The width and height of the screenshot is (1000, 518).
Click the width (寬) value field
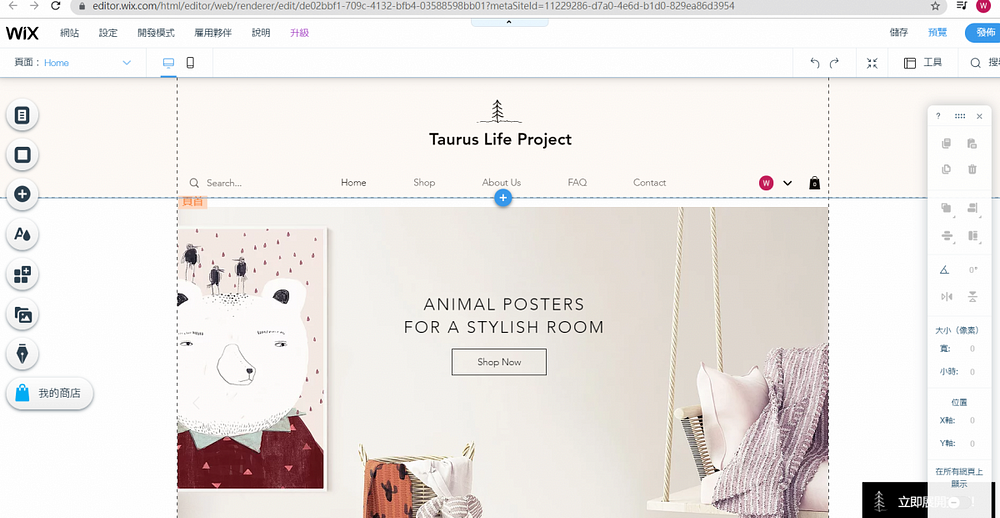coord(972,348)
